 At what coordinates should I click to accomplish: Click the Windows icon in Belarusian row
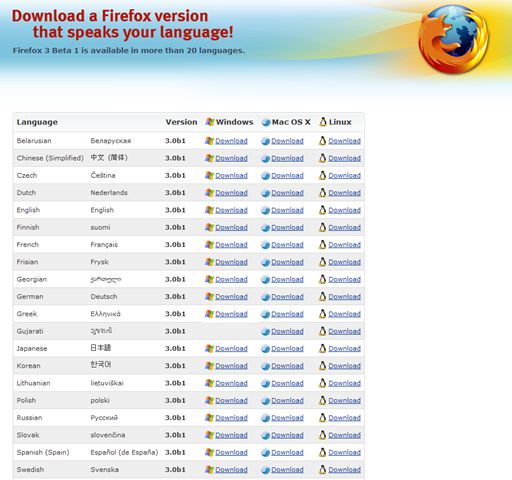coord(209,141)
